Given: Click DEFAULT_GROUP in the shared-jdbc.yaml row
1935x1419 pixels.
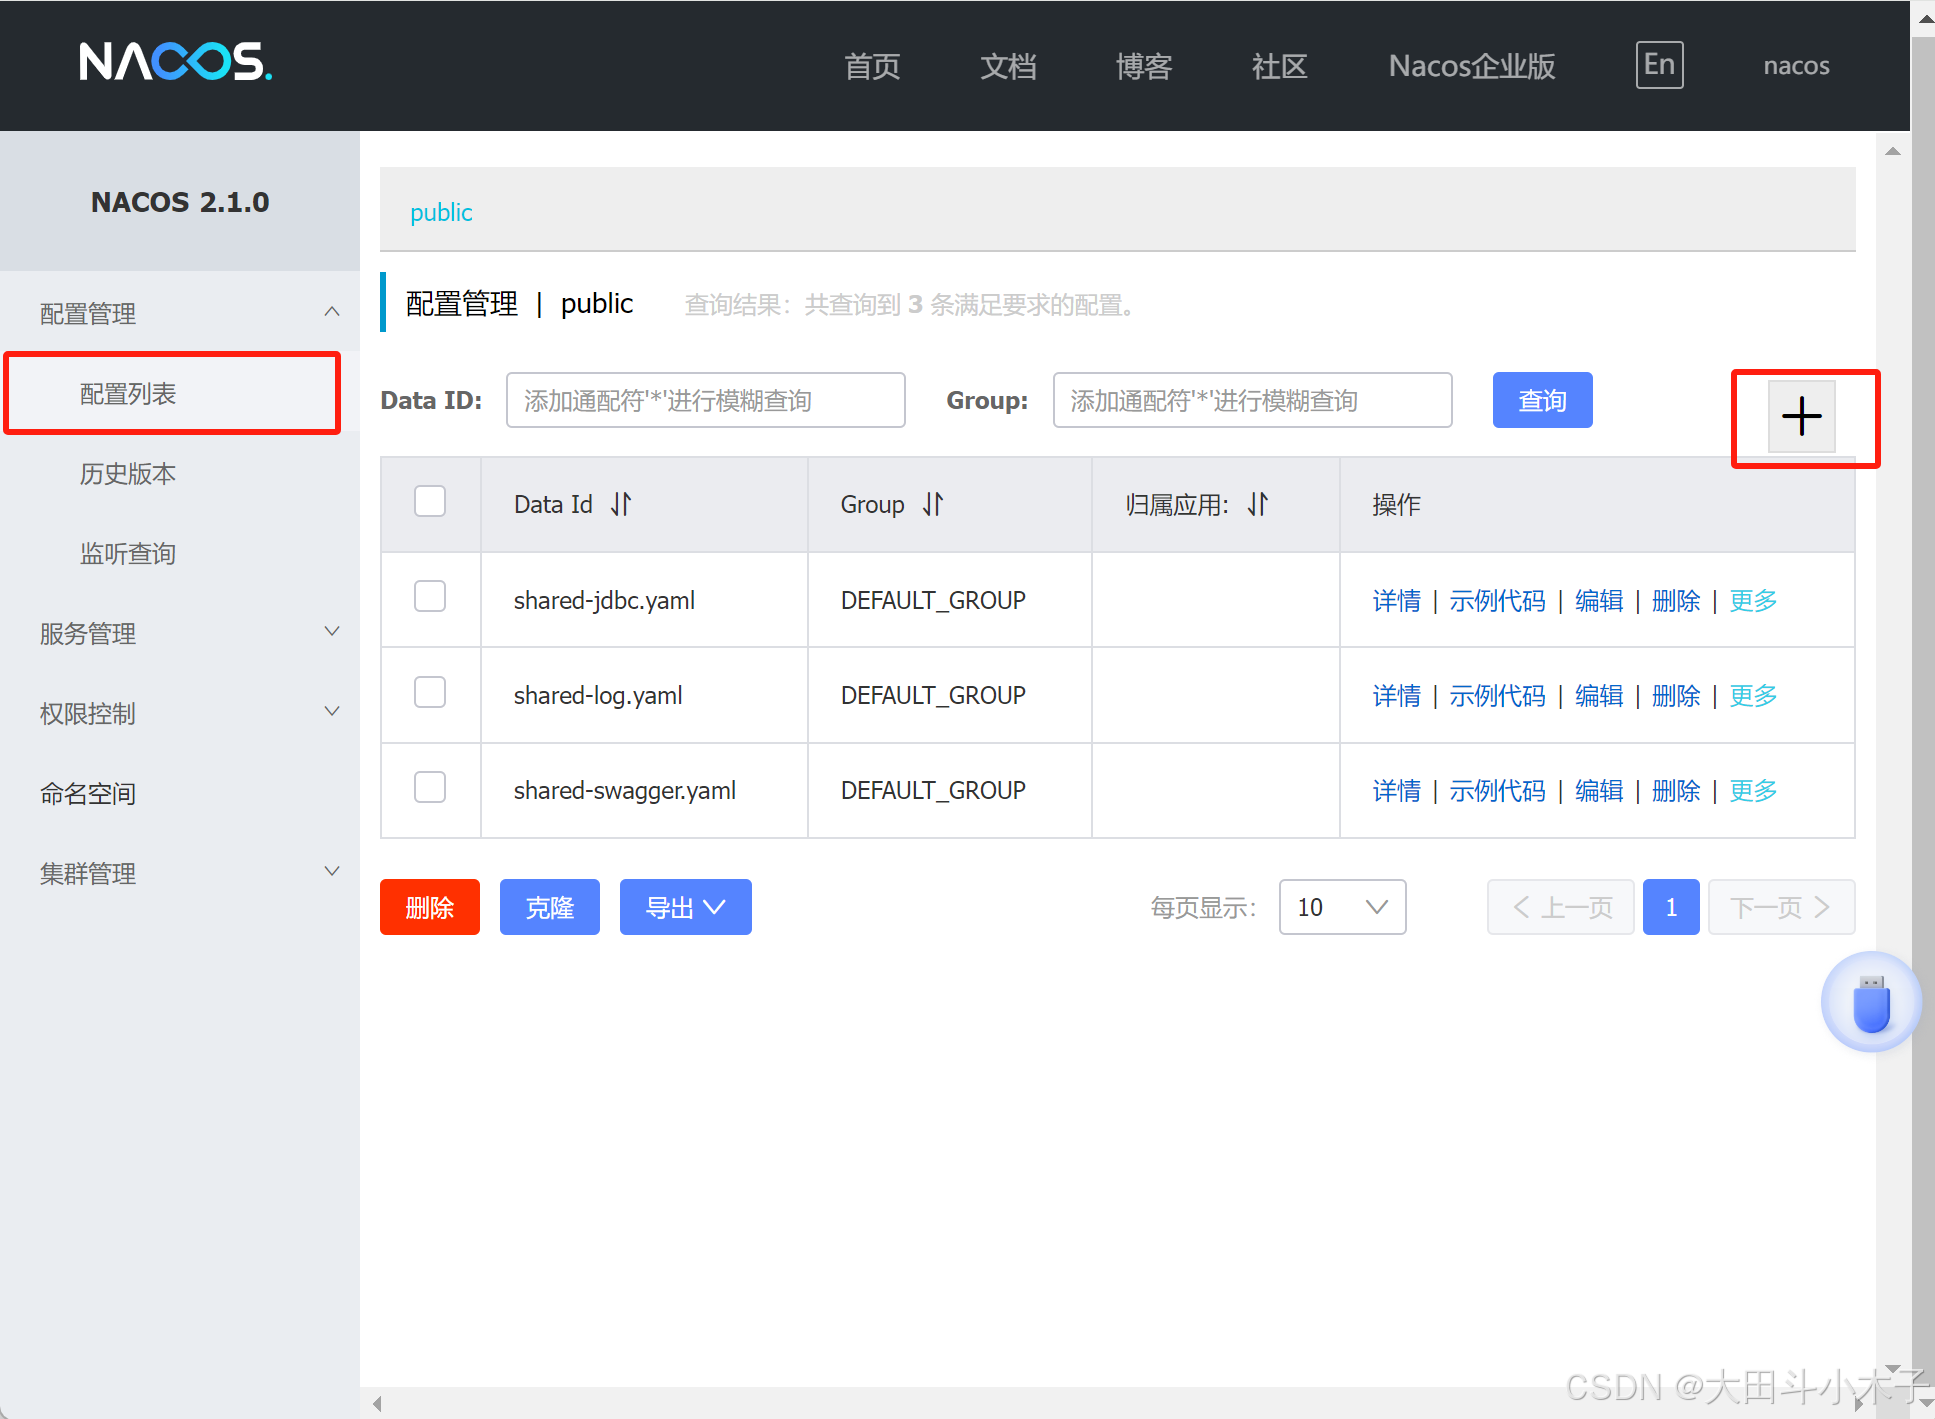Looking at the screenshot, I should pos(933,600).
